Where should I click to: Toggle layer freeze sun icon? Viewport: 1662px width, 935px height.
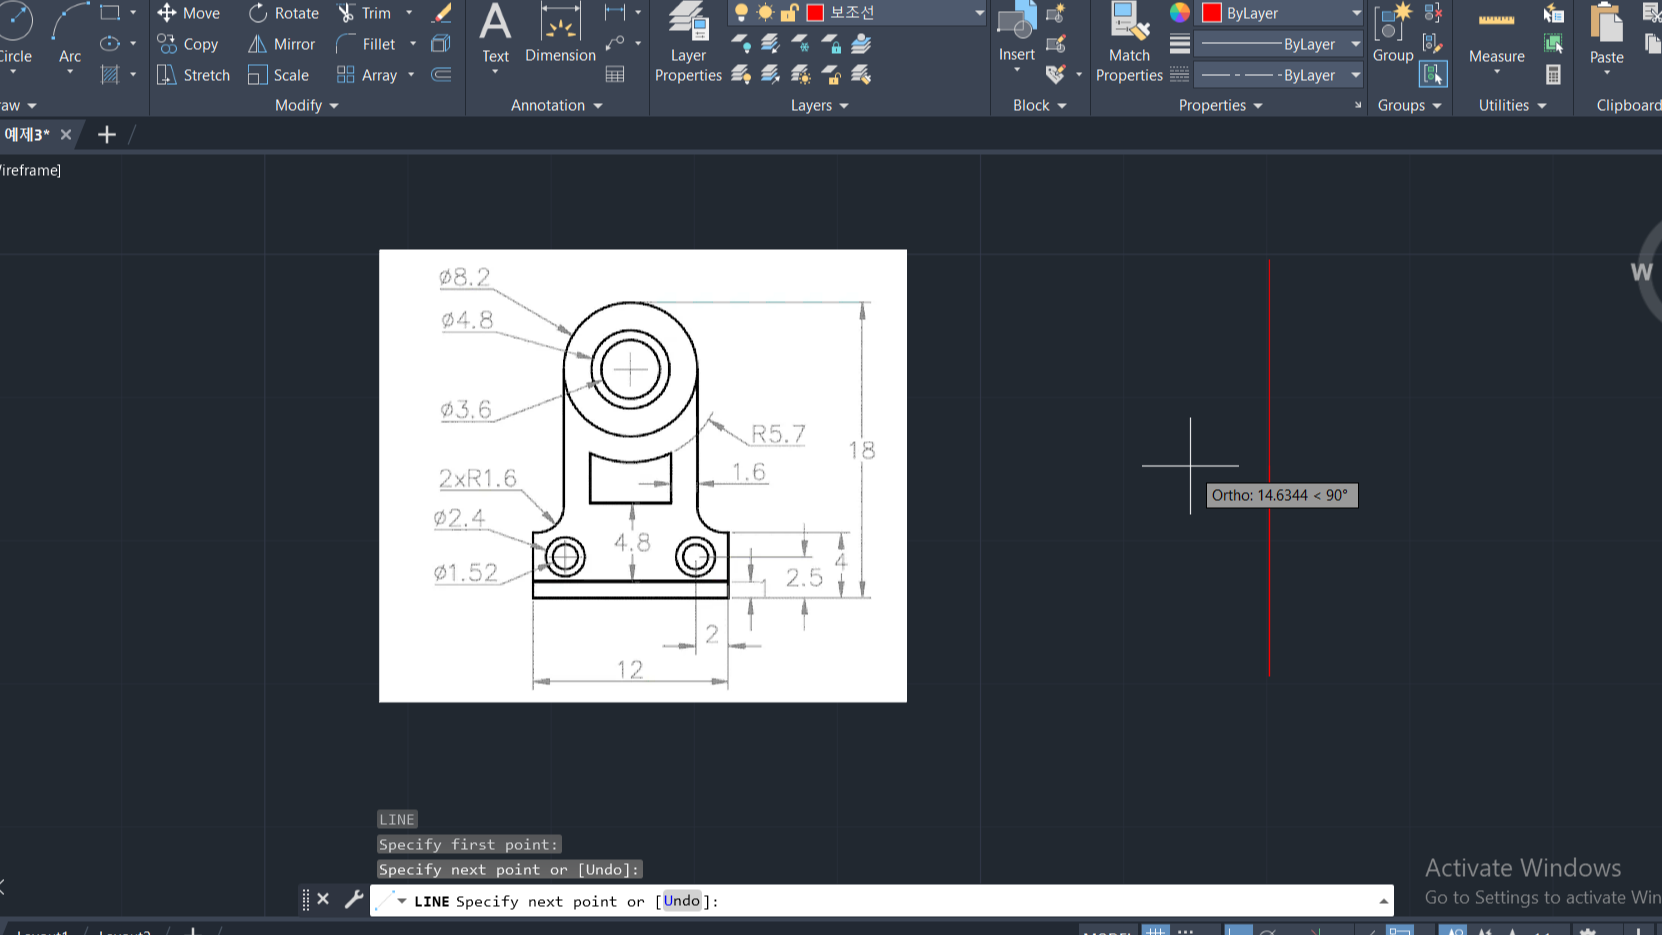[765, 13]
